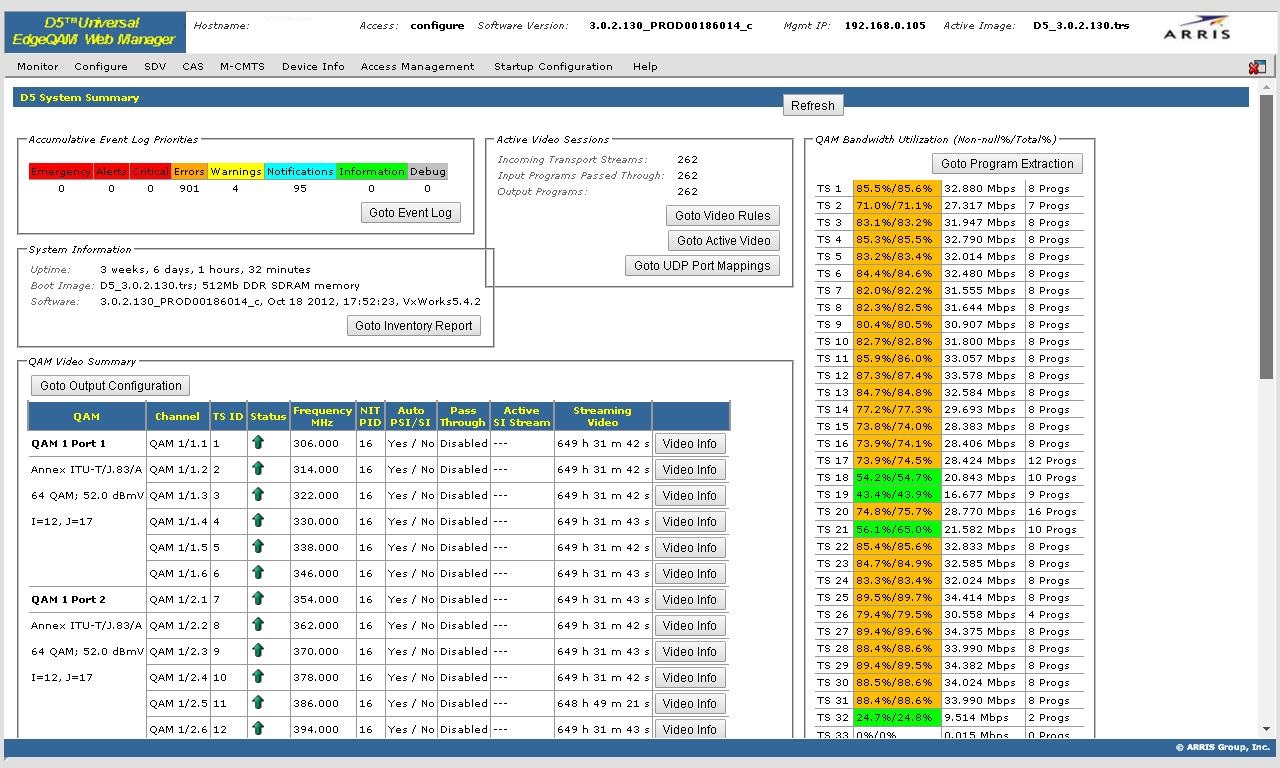
Task: Click the TS ID column header
Action: [x=228, y=417]
